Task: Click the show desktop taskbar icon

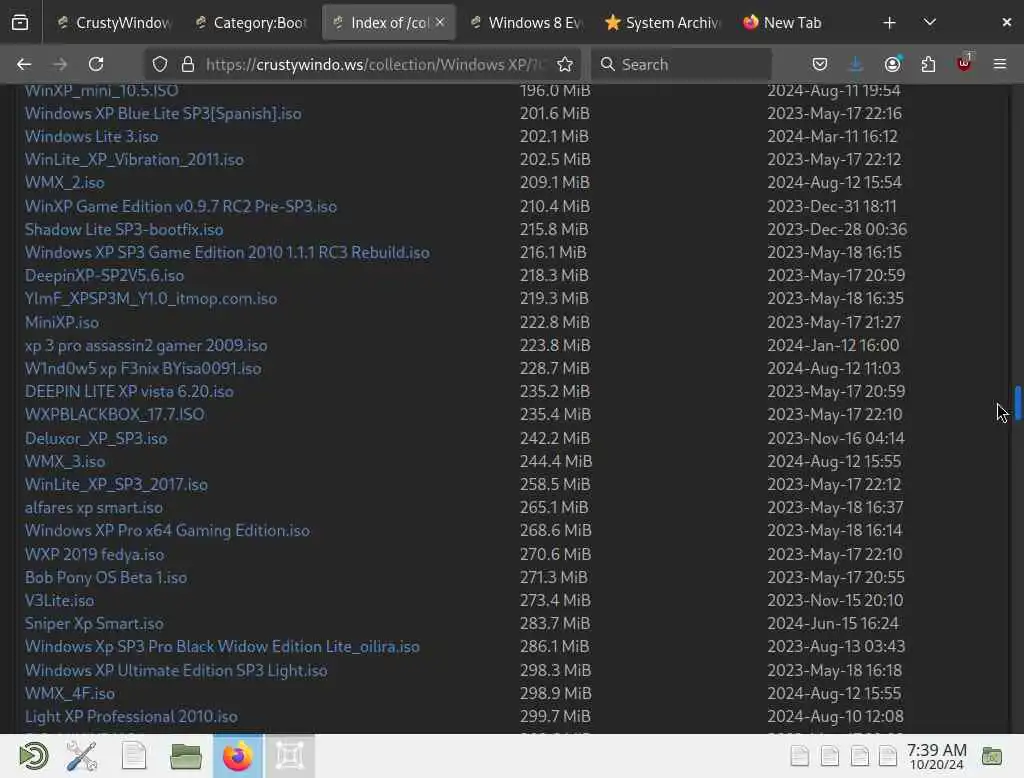Action: point(290,756)
